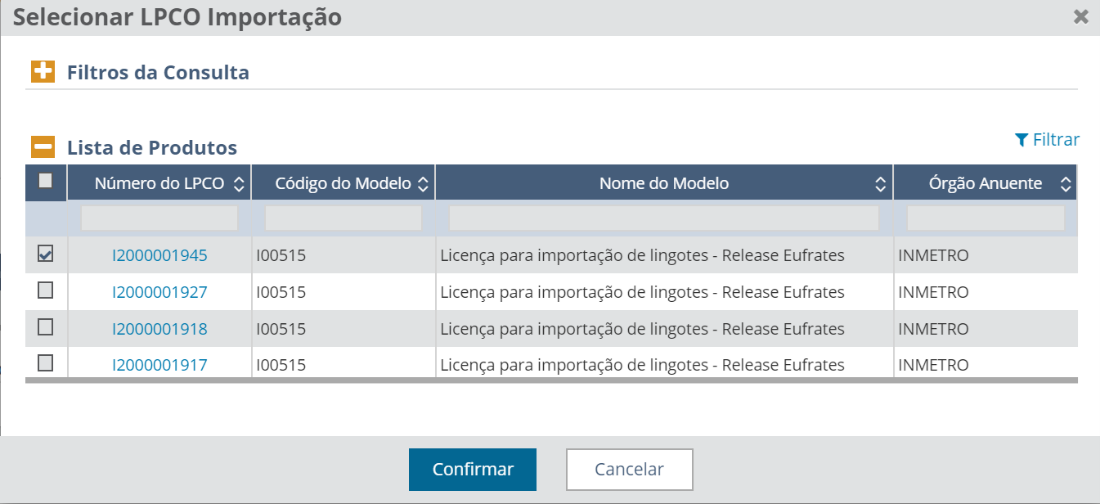The image size is (1100, 504).
Task: Sort by Nome do Modelo column
Action: 880,184
